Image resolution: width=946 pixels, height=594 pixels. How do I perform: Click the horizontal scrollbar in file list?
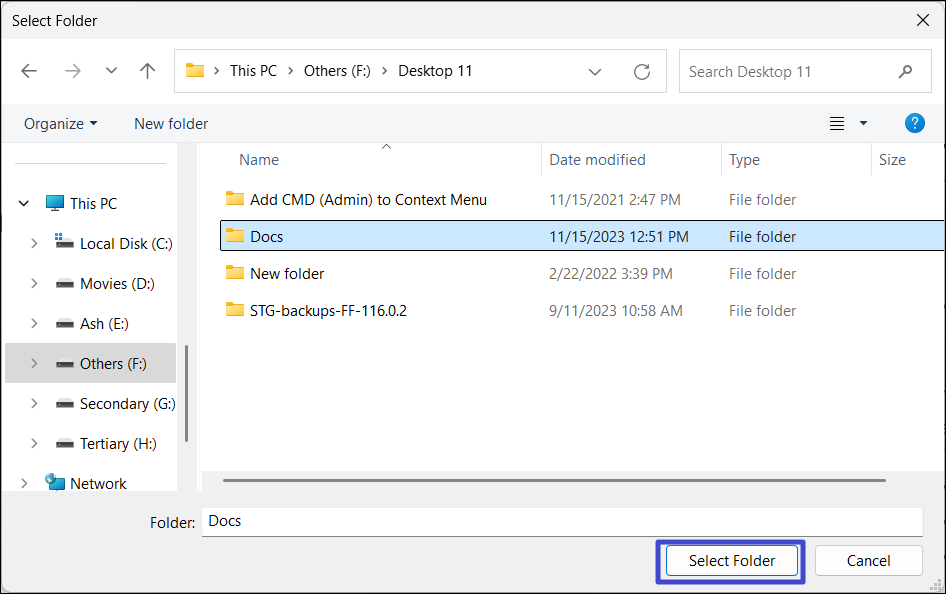[554, 480]
